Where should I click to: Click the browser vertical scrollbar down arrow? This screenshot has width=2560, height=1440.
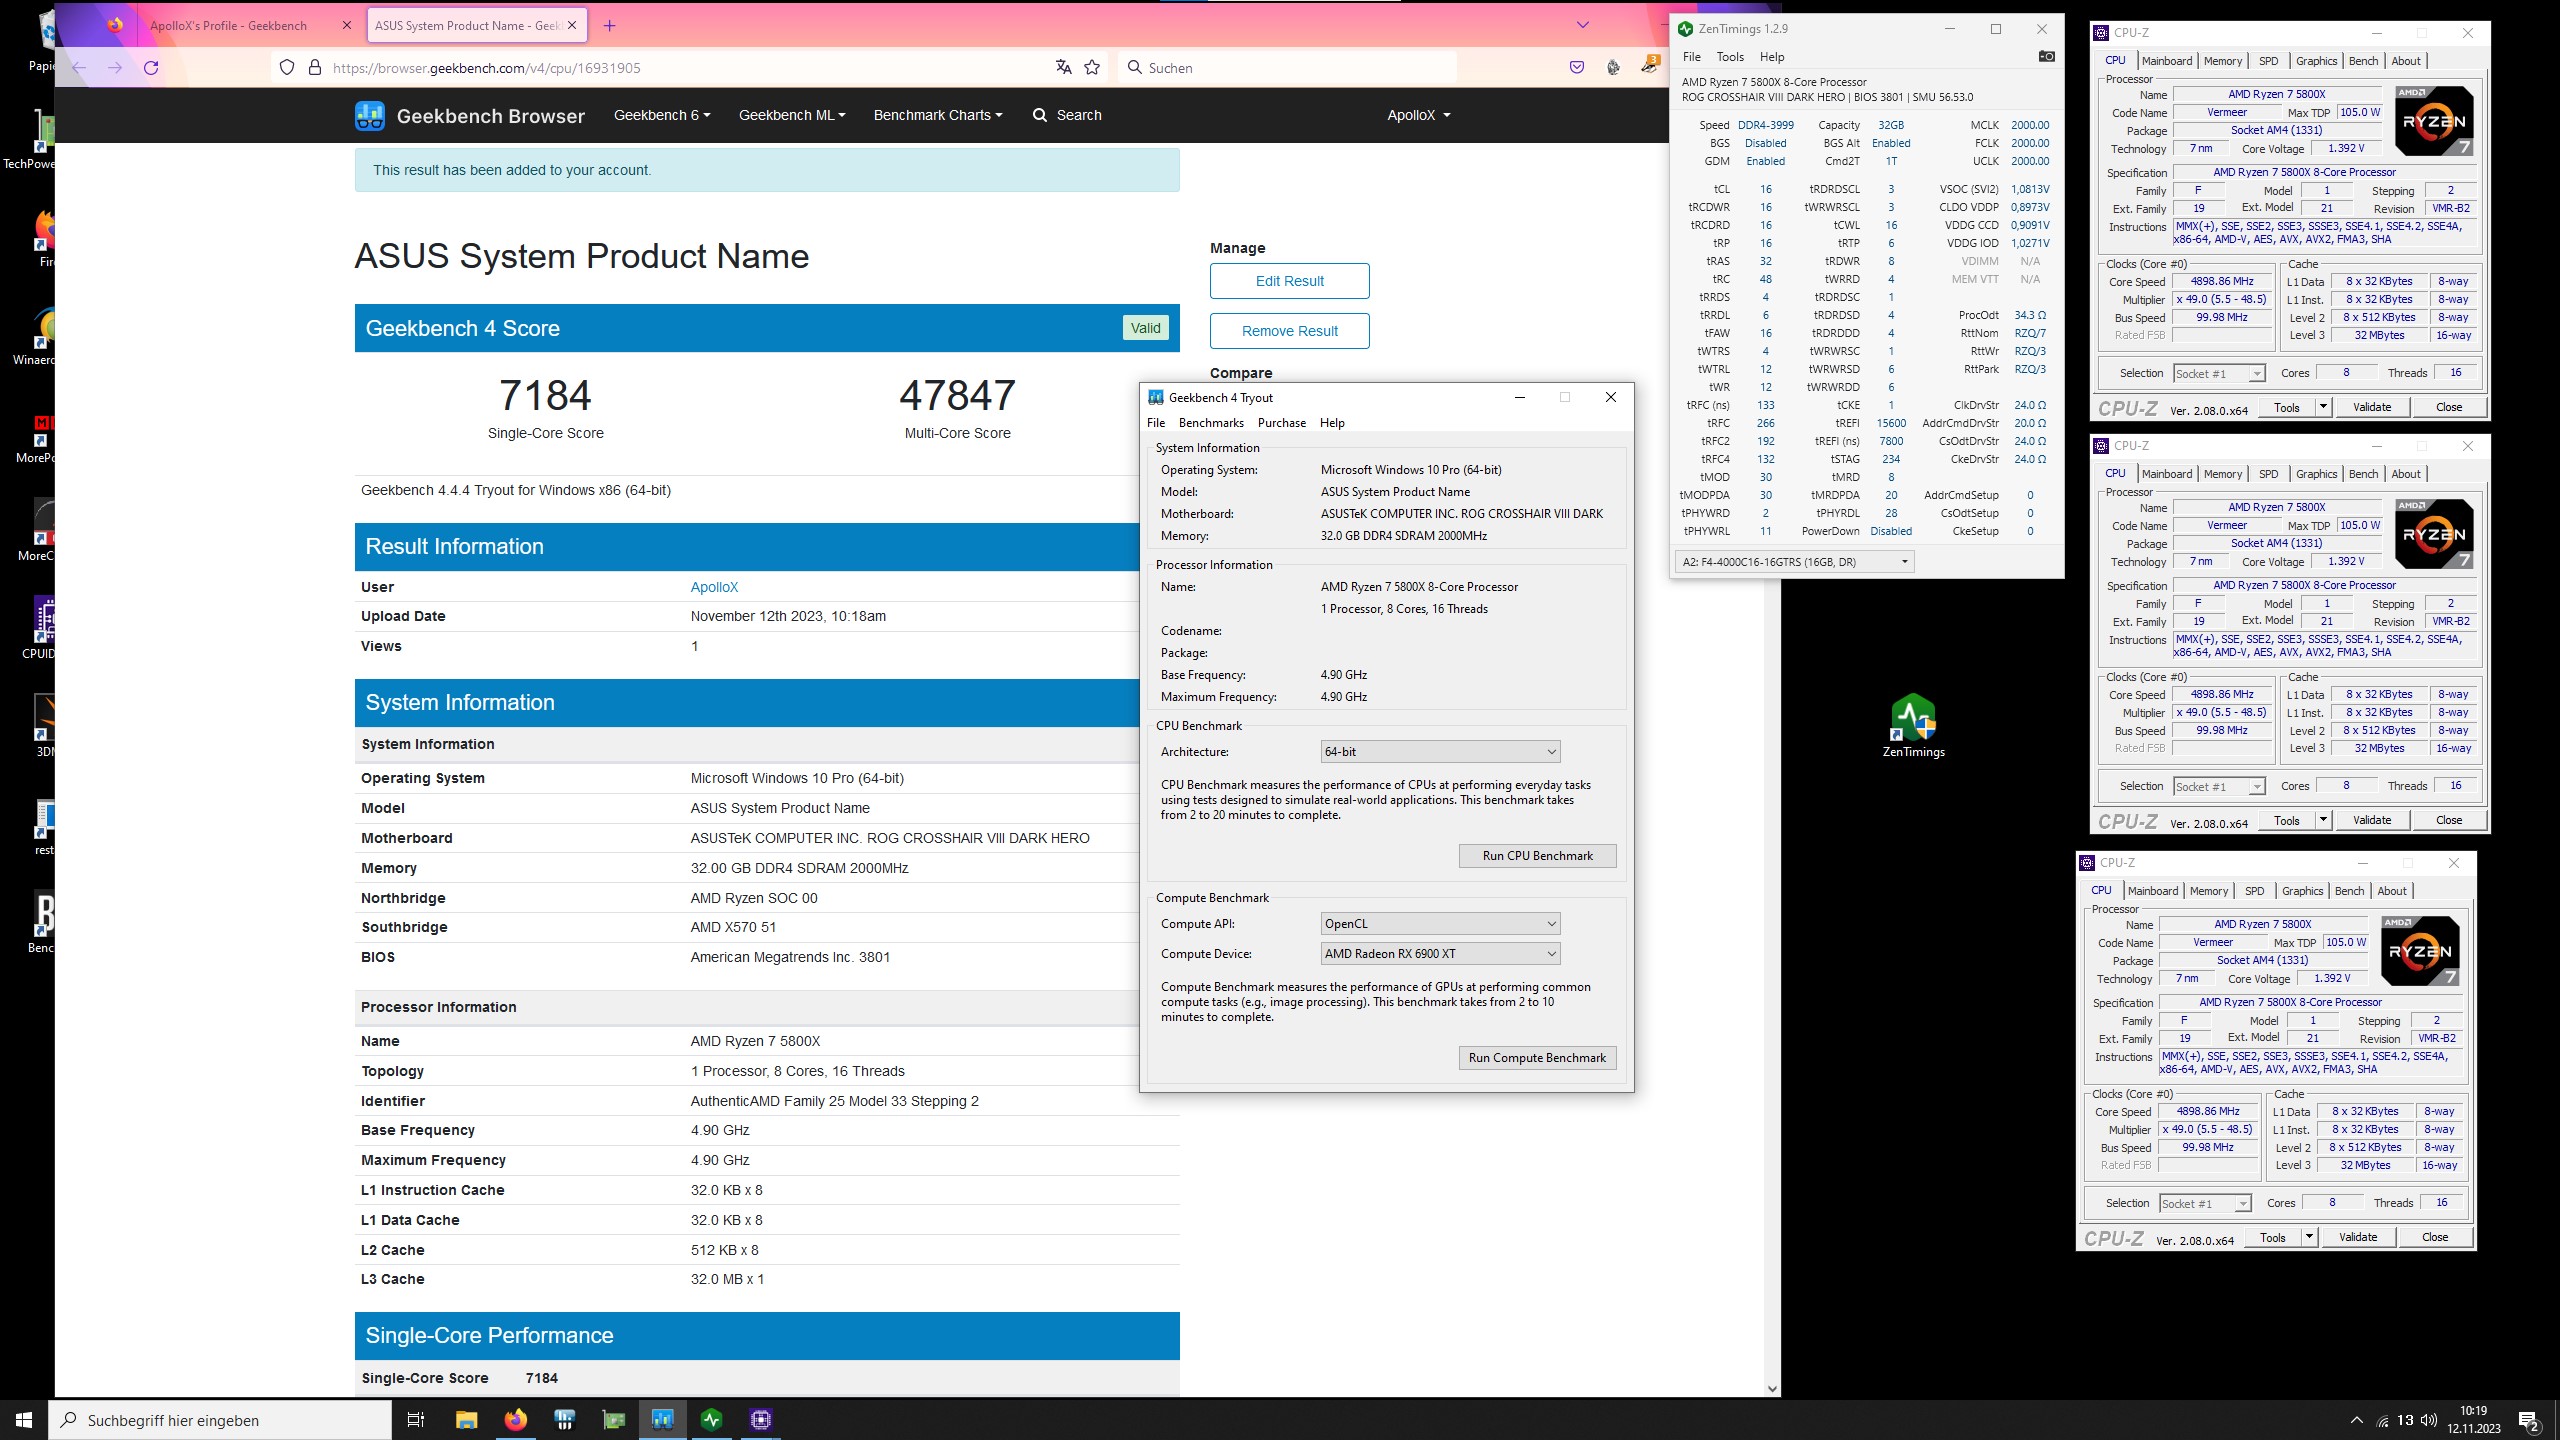(1772, 1388)
